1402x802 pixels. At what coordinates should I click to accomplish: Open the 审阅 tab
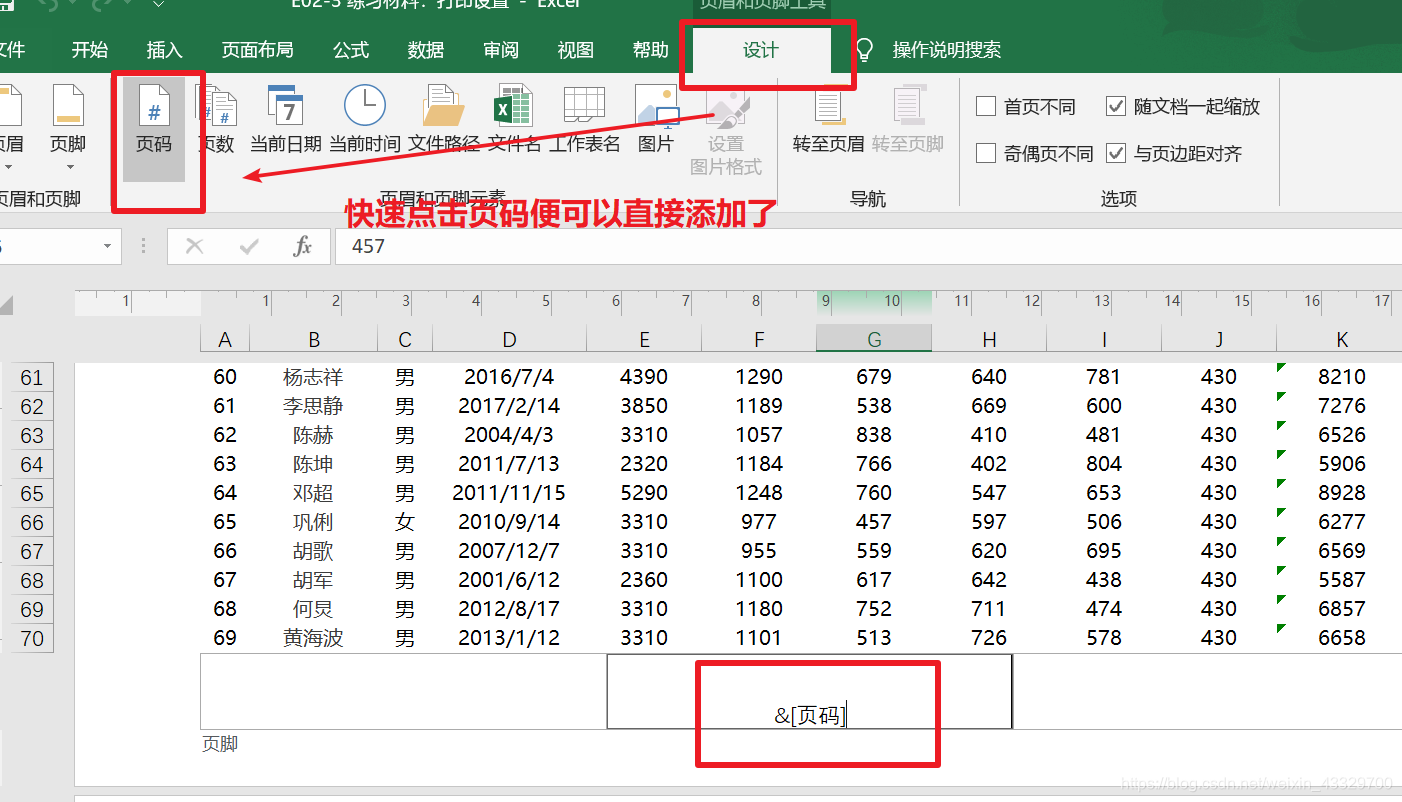pos(501,50)
